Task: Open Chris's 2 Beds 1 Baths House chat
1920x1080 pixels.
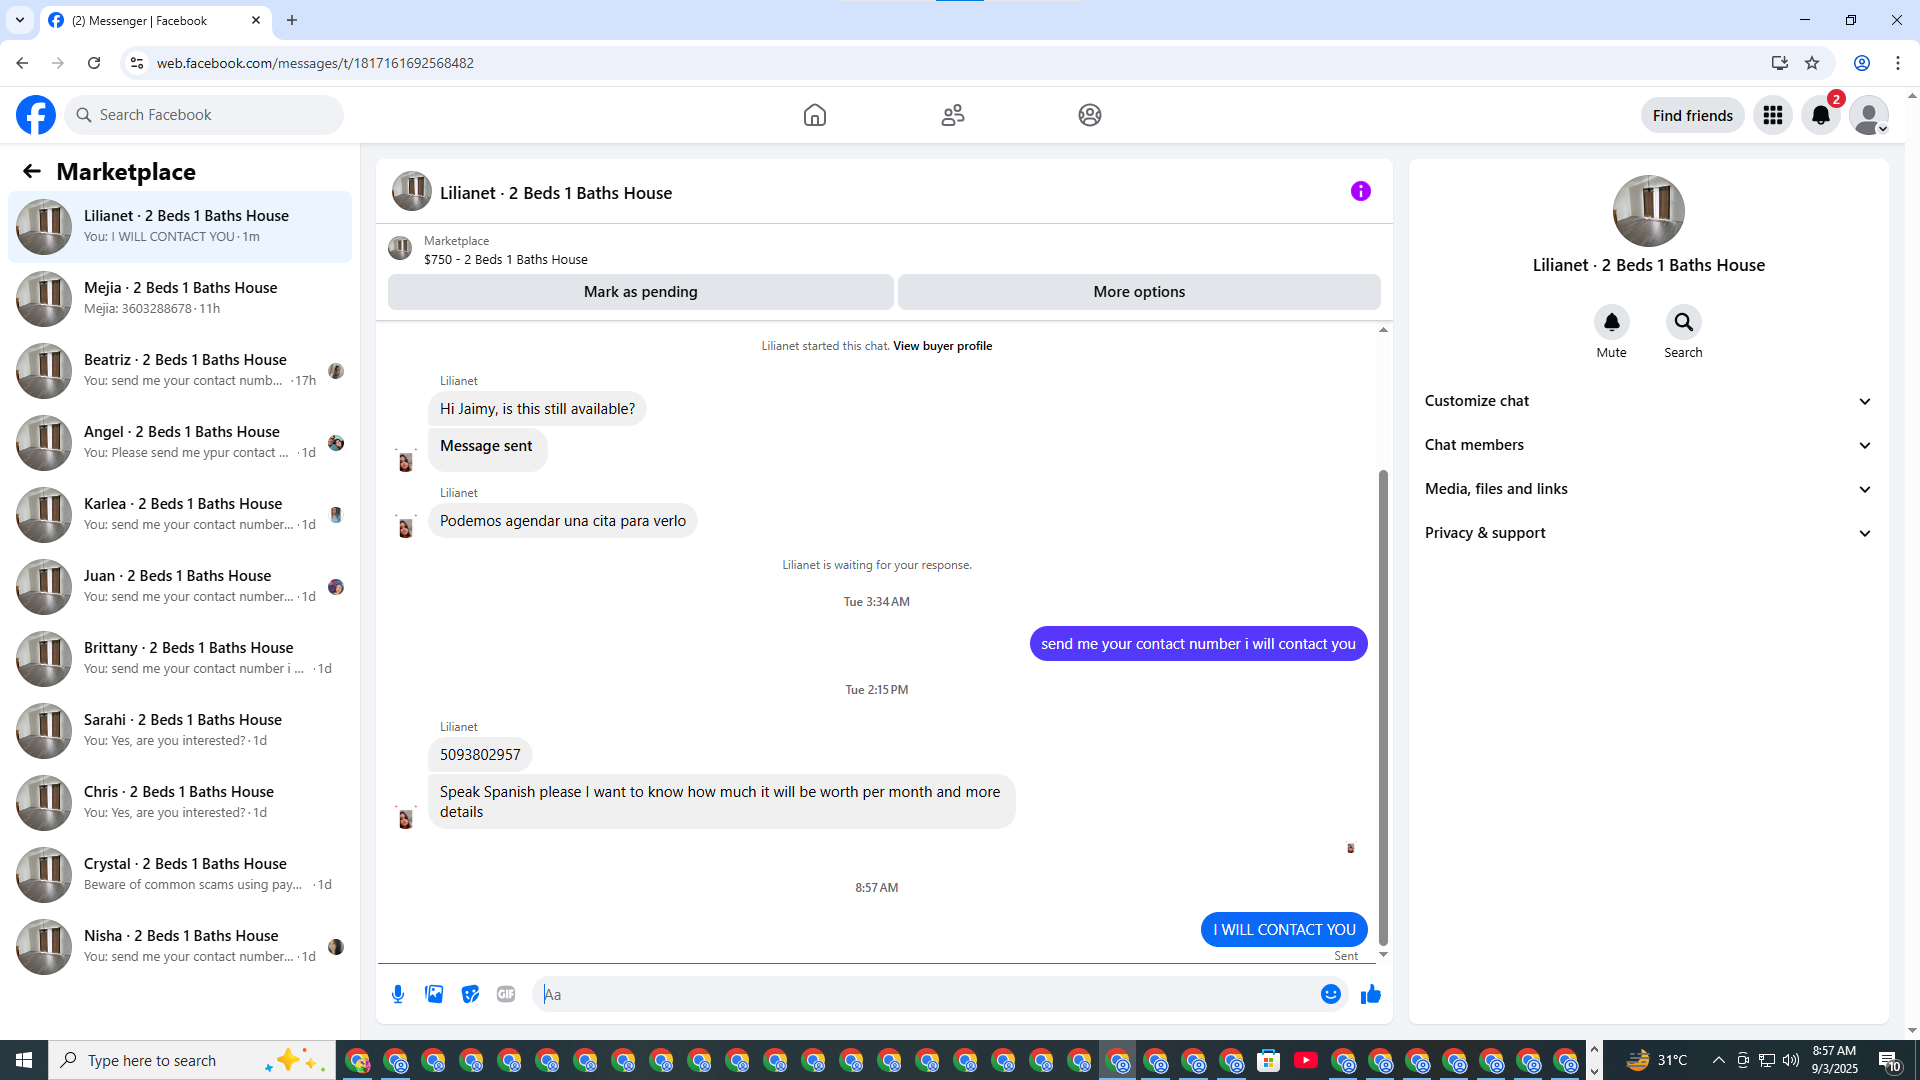Action: 180,803
